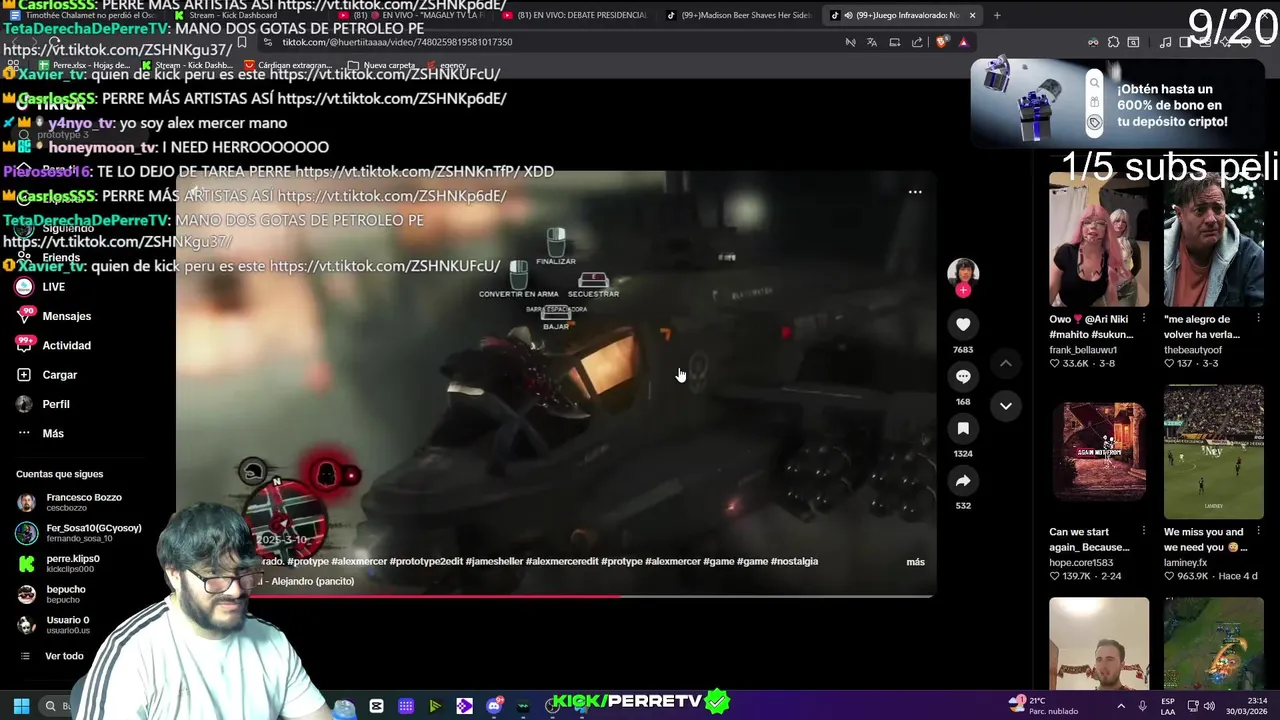Screen dimensions: 1280x720
Task: Follow creator via red plus badge
Action: click(963, 290)
